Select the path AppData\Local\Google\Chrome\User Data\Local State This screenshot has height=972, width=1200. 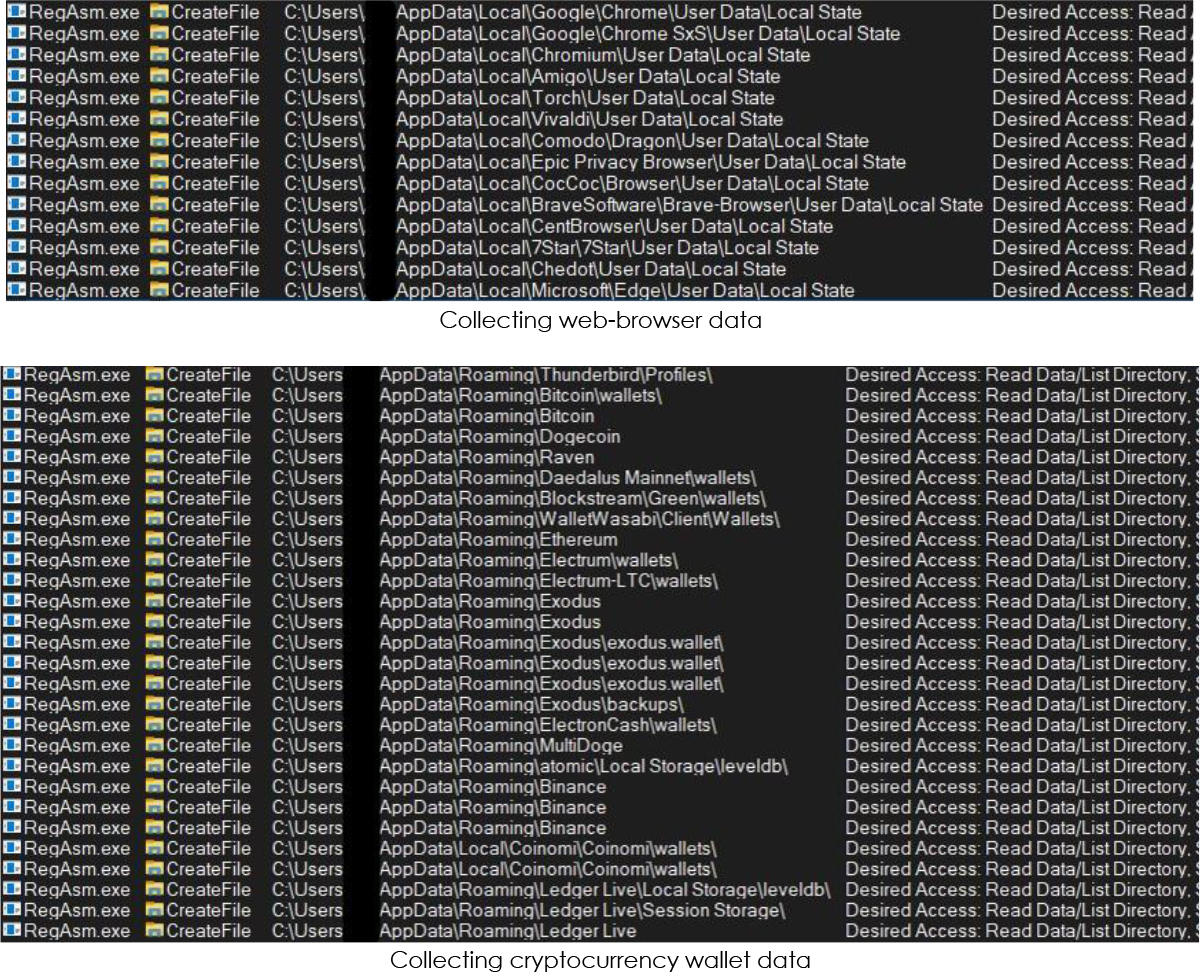[x=628, y=12]
